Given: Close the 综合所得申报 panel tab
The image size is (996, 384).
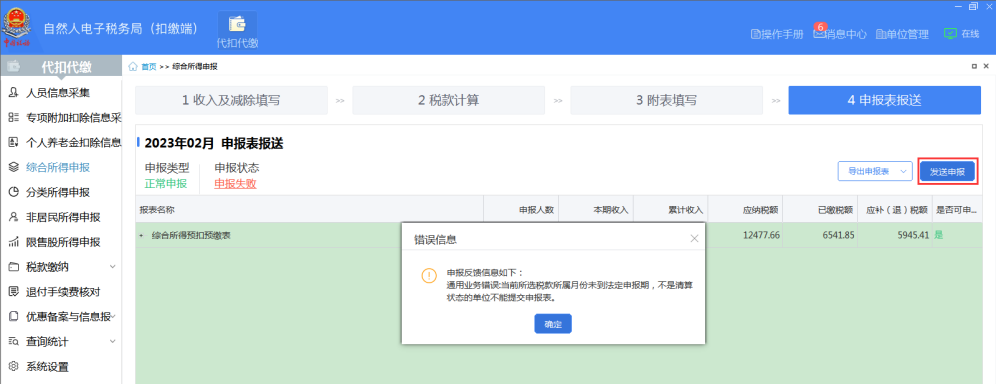Looking at the screenshot, I should (986, 66).
